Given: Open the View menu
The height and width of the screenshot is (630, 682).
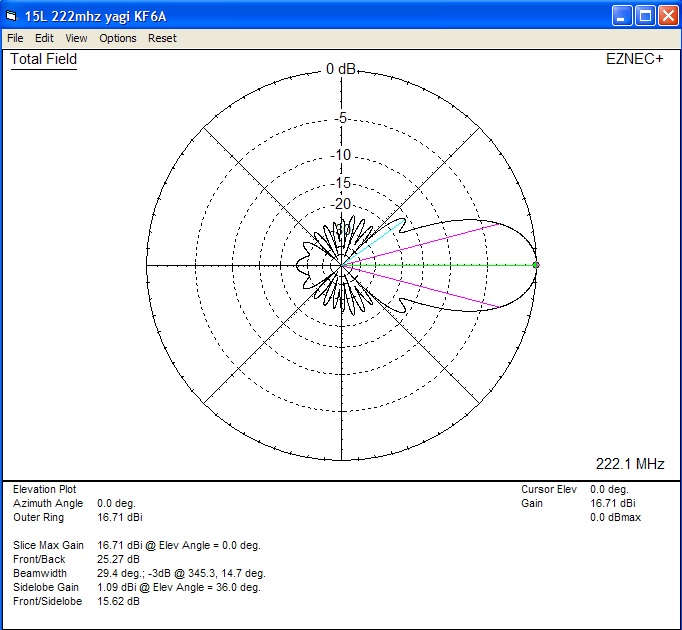Looking at the screenshot, I should (x=76, y=38).
